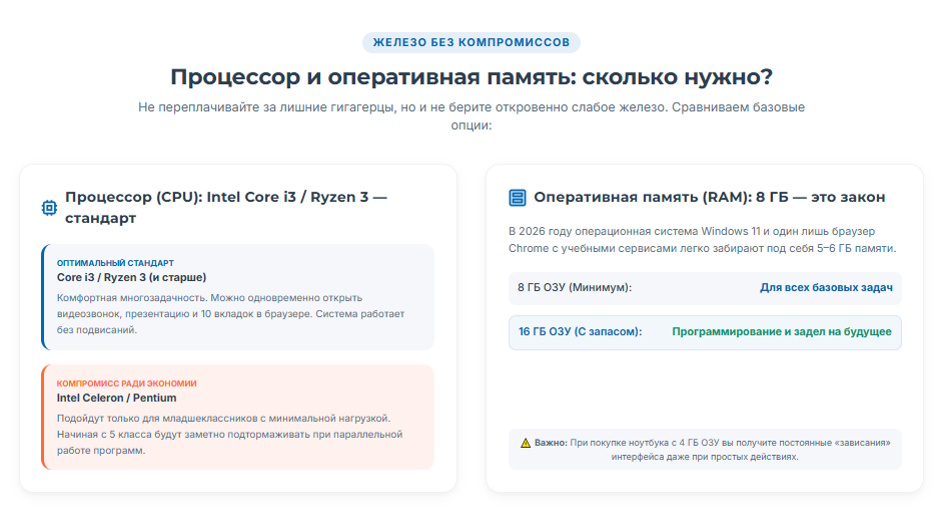940x513 pixels.
Task: Select the '16 ГБ ОЗУ (С запасом)' row
Action: point(705,332)
